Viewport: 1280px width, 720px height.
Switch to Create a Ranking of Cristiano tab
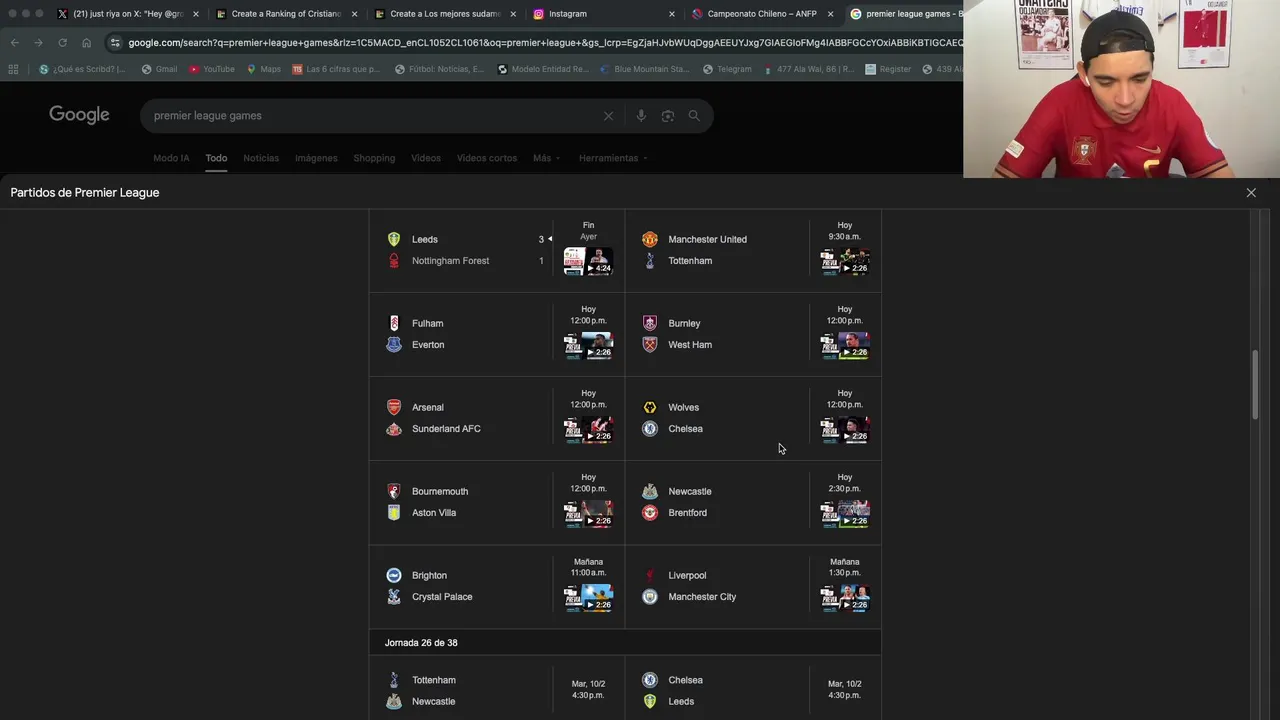(x=285, y=14)
